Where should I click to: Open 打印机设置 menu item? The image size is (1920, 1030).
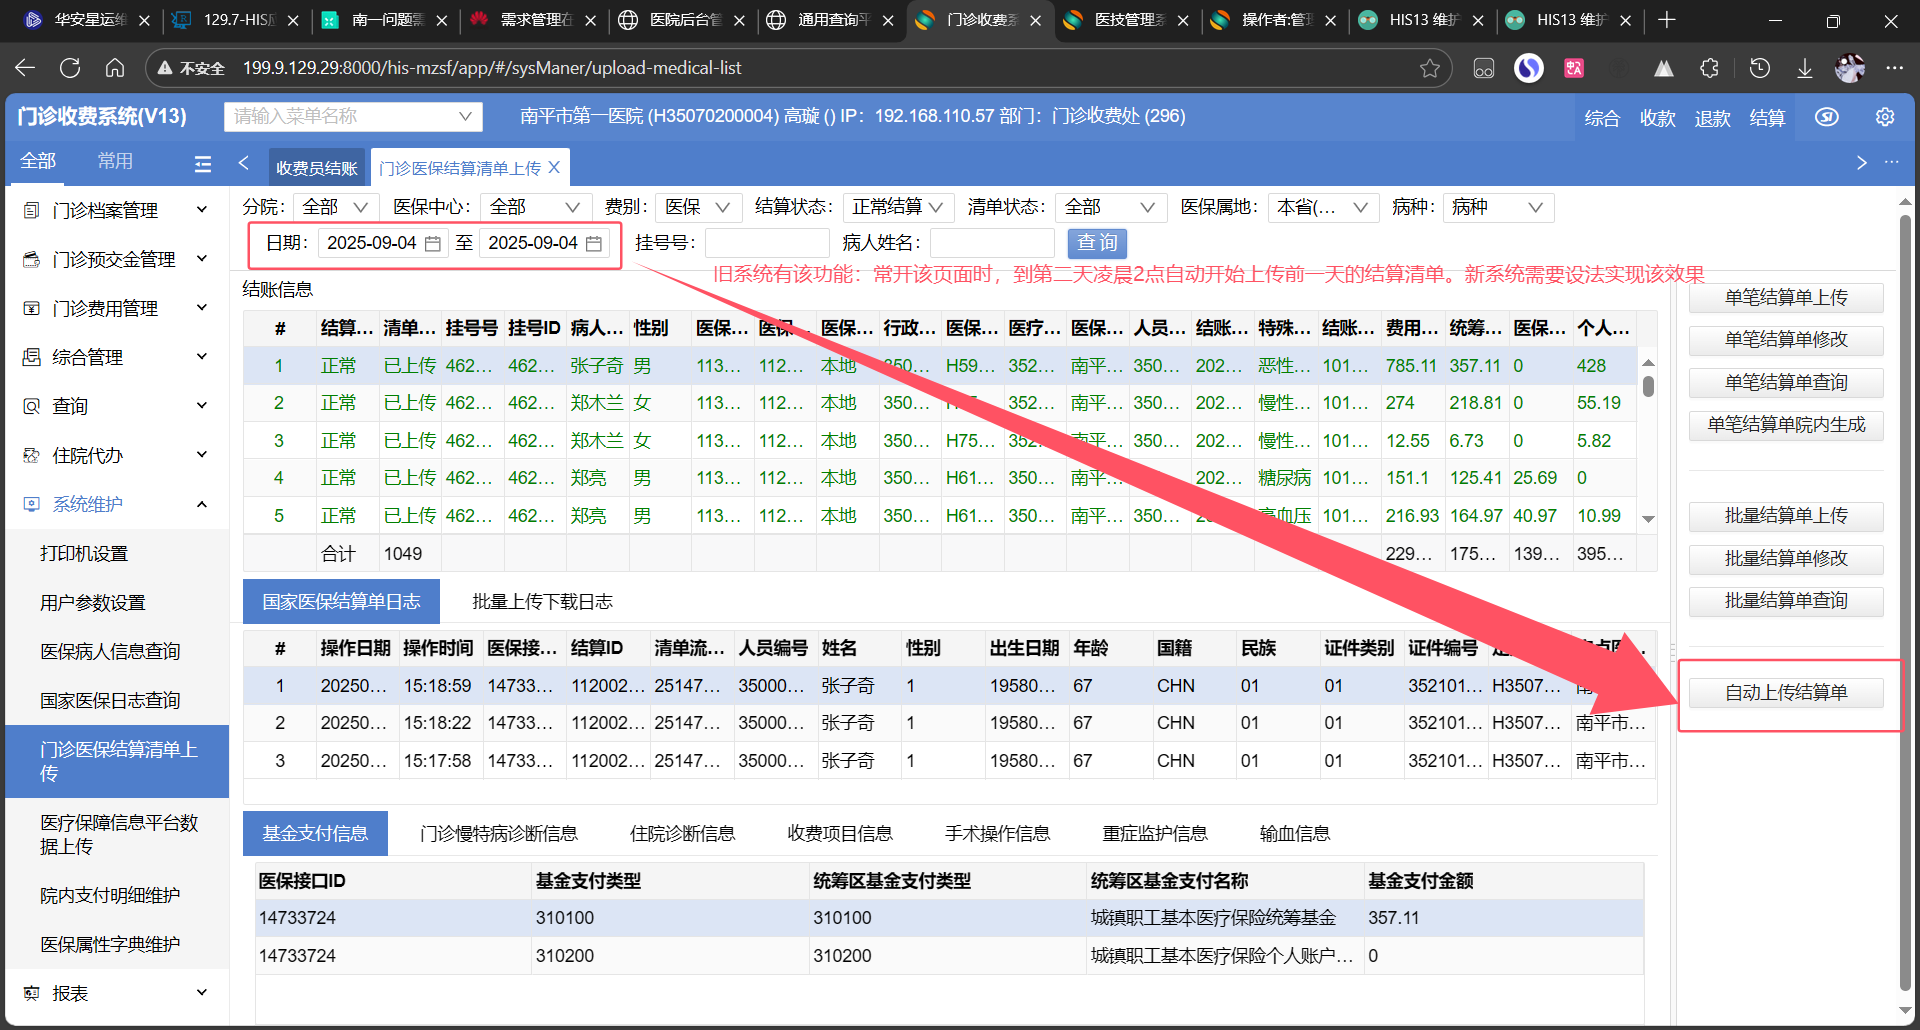[84, 553]
